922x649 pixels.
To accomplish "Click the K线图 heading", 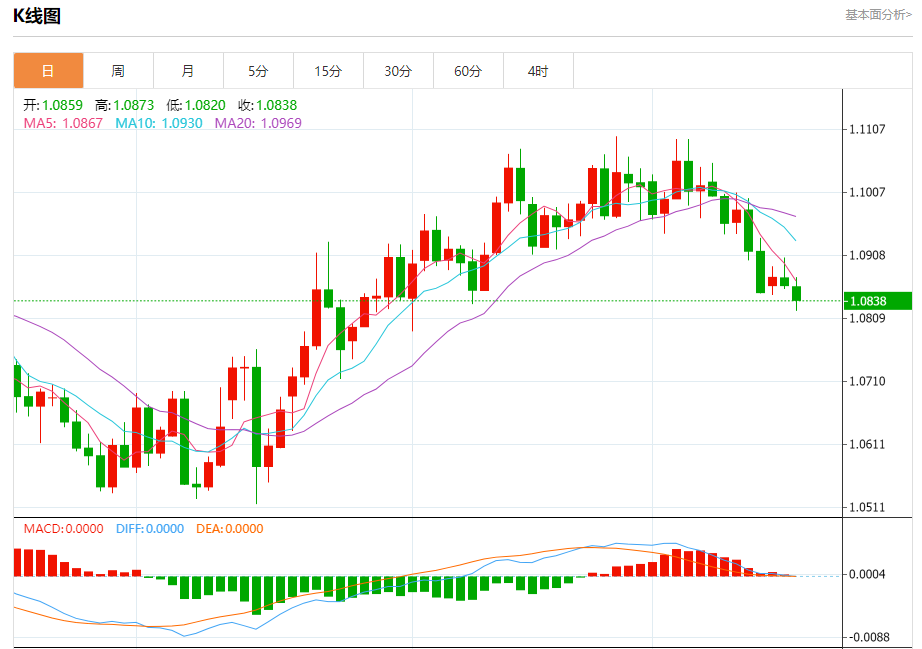I will point(37,16).
